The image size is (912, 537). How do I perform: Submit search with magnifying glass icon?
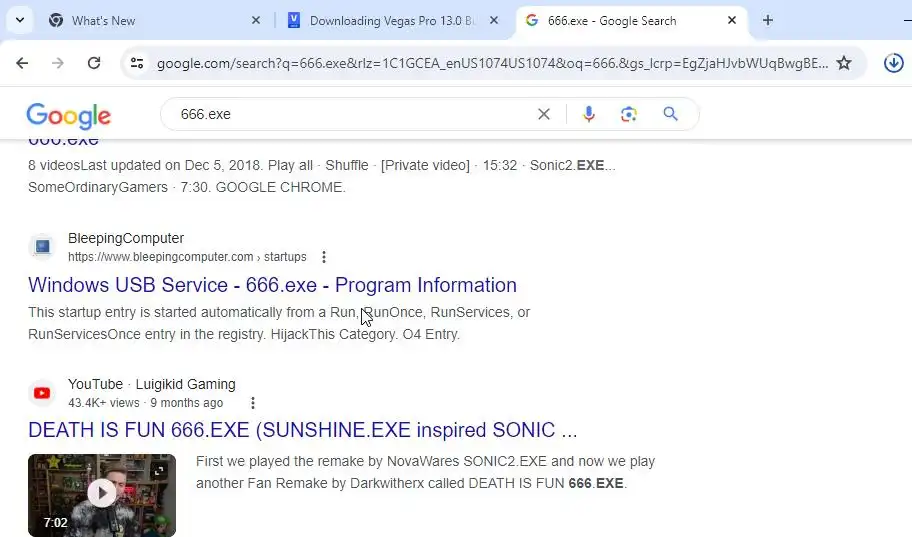pyautogui.click(x=671, y=114)
